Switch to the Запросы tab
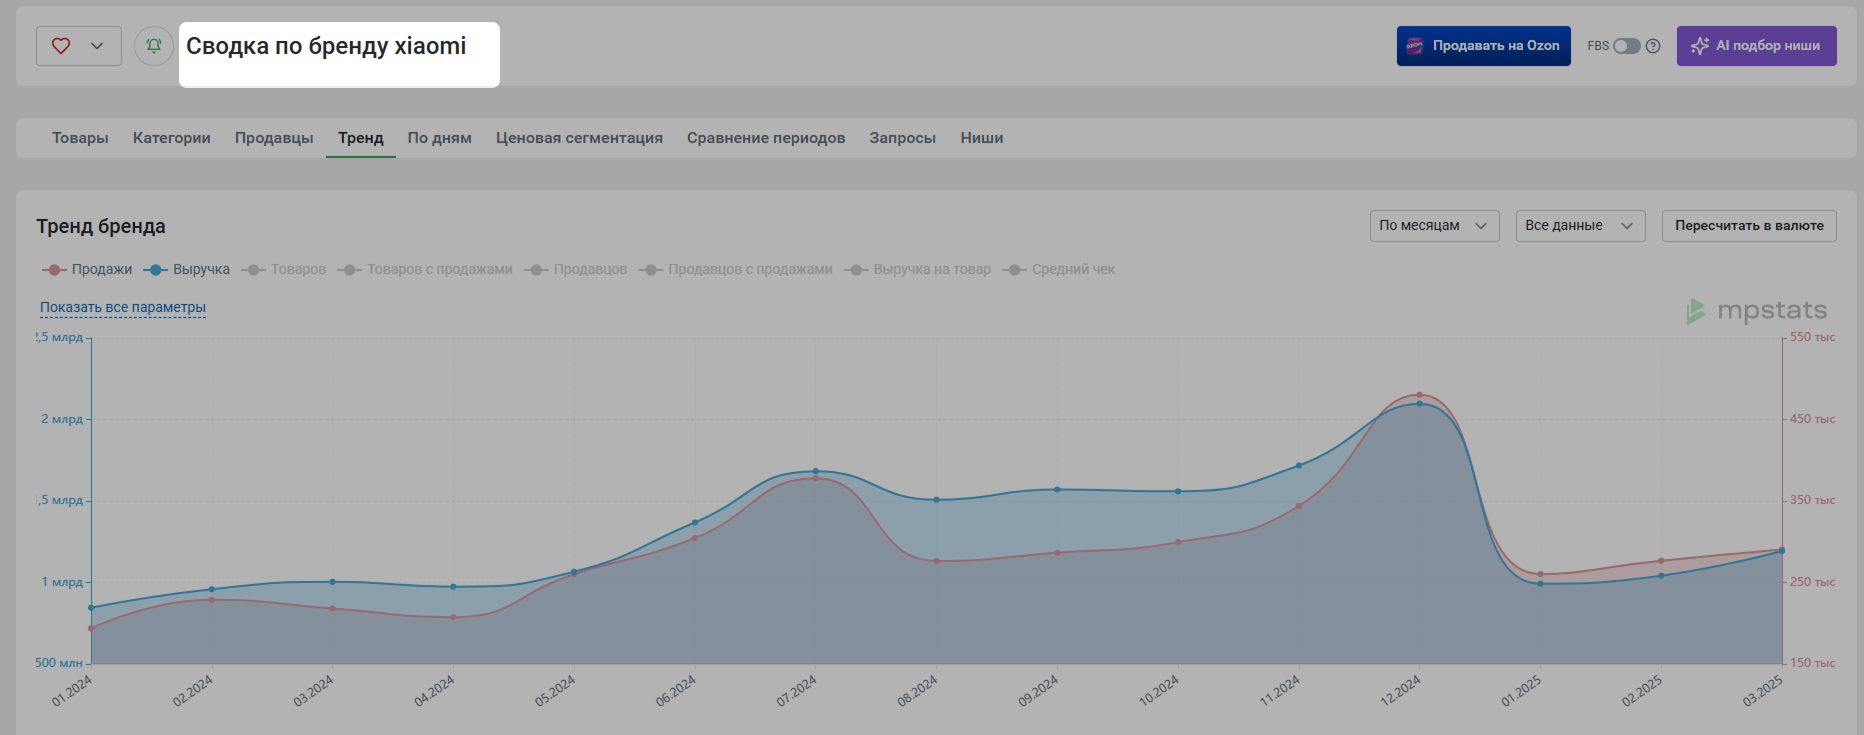Image resolution: width=1864 pixels, height=735 pixels. [x=902, y=138]
